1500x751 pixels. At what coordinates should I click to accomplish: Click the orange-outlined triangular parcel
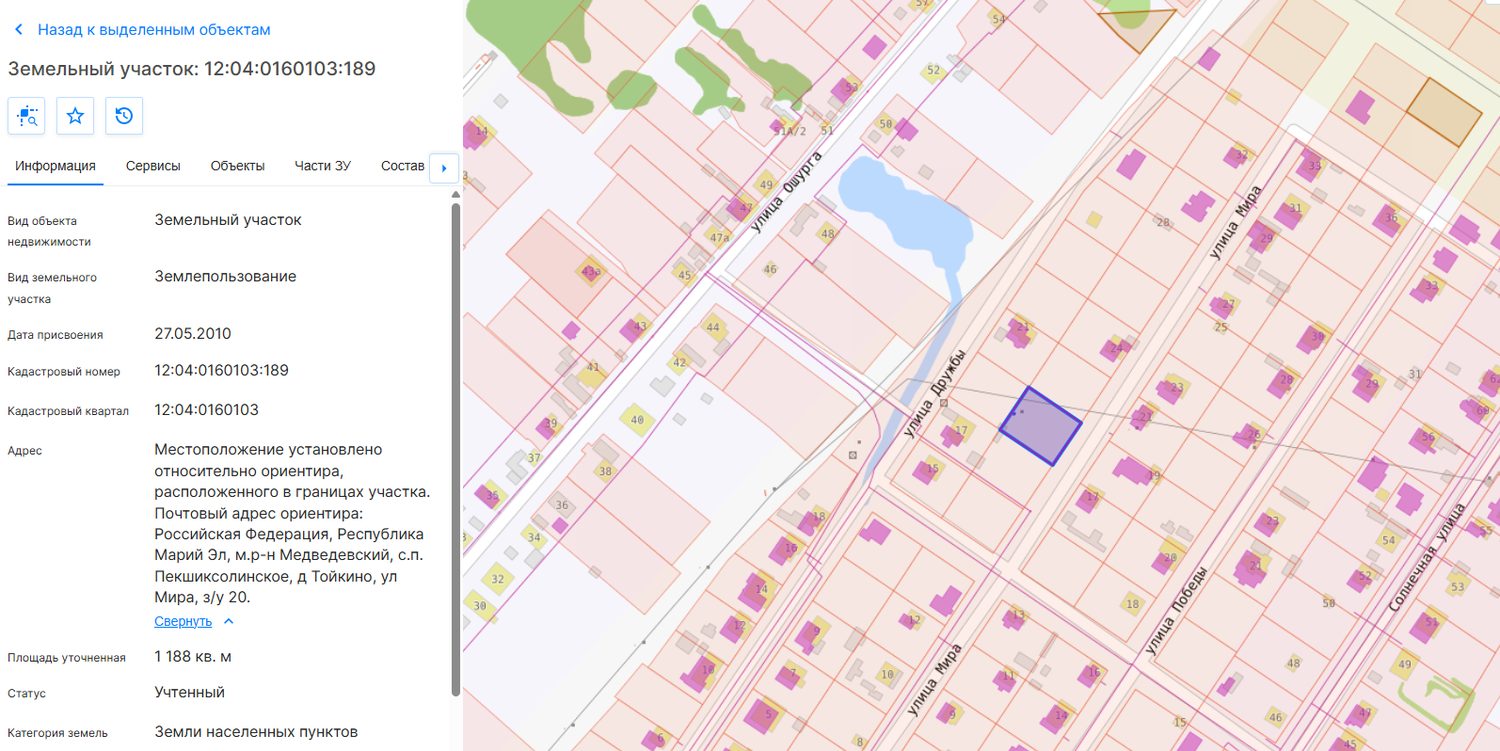coord(1138,27)
